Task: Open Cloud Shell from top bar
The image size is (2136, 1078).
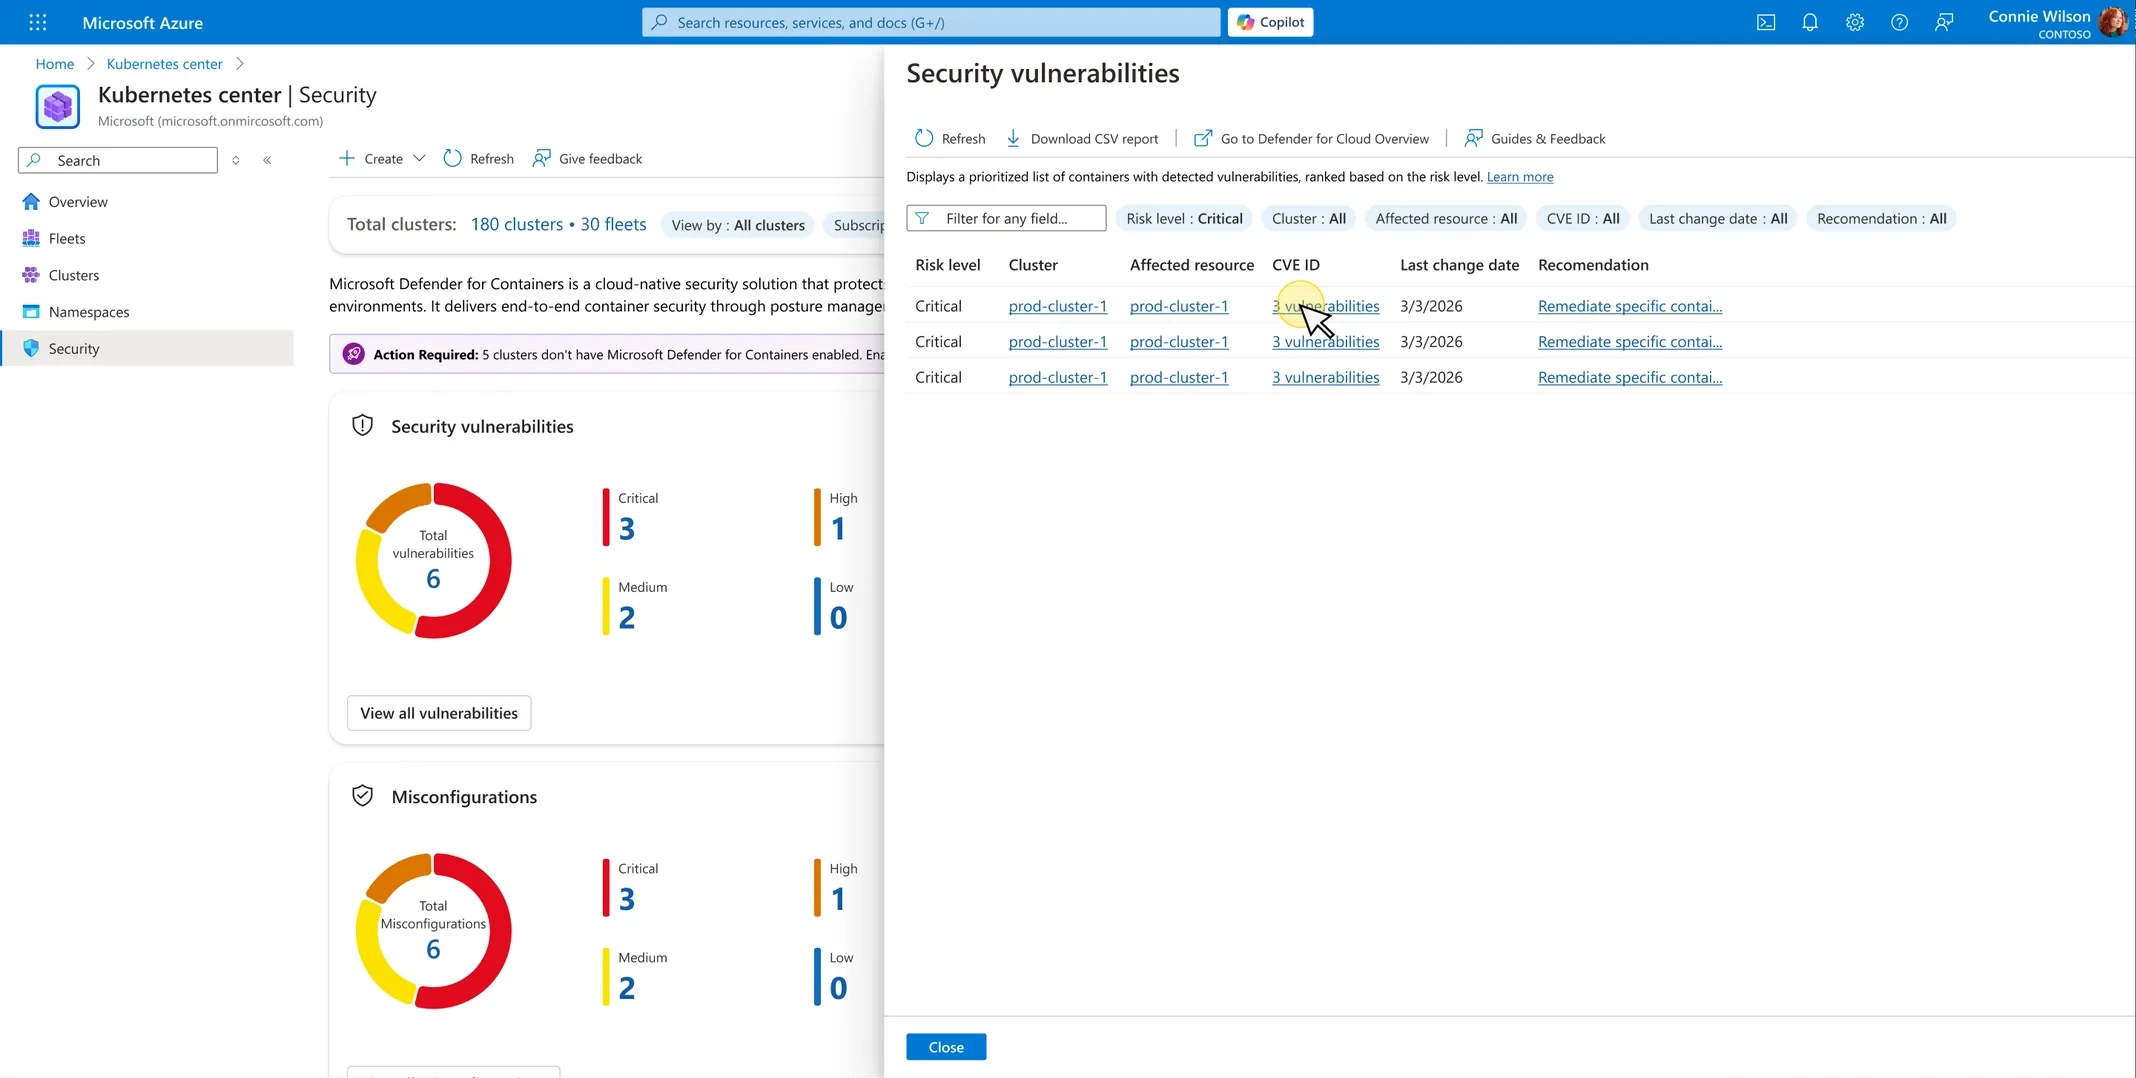Action: (x=1766, y=22)
